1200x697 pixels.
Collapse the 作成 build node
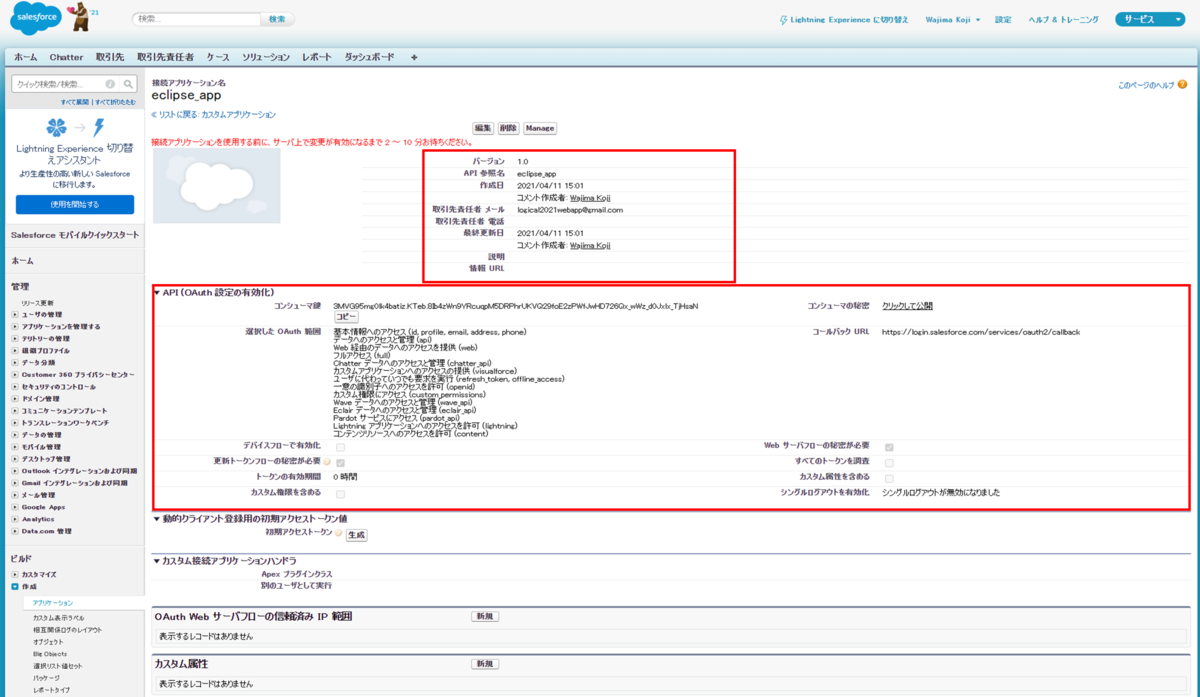click(x=15, y=587)
